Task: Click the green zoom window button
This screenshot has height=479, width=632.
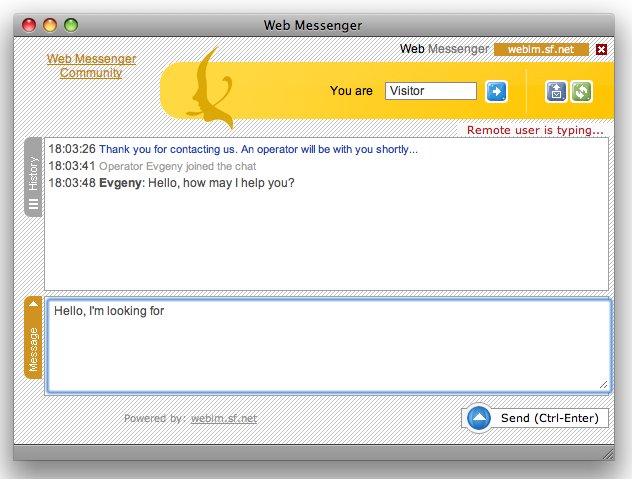Action: (x=70, y=24)
